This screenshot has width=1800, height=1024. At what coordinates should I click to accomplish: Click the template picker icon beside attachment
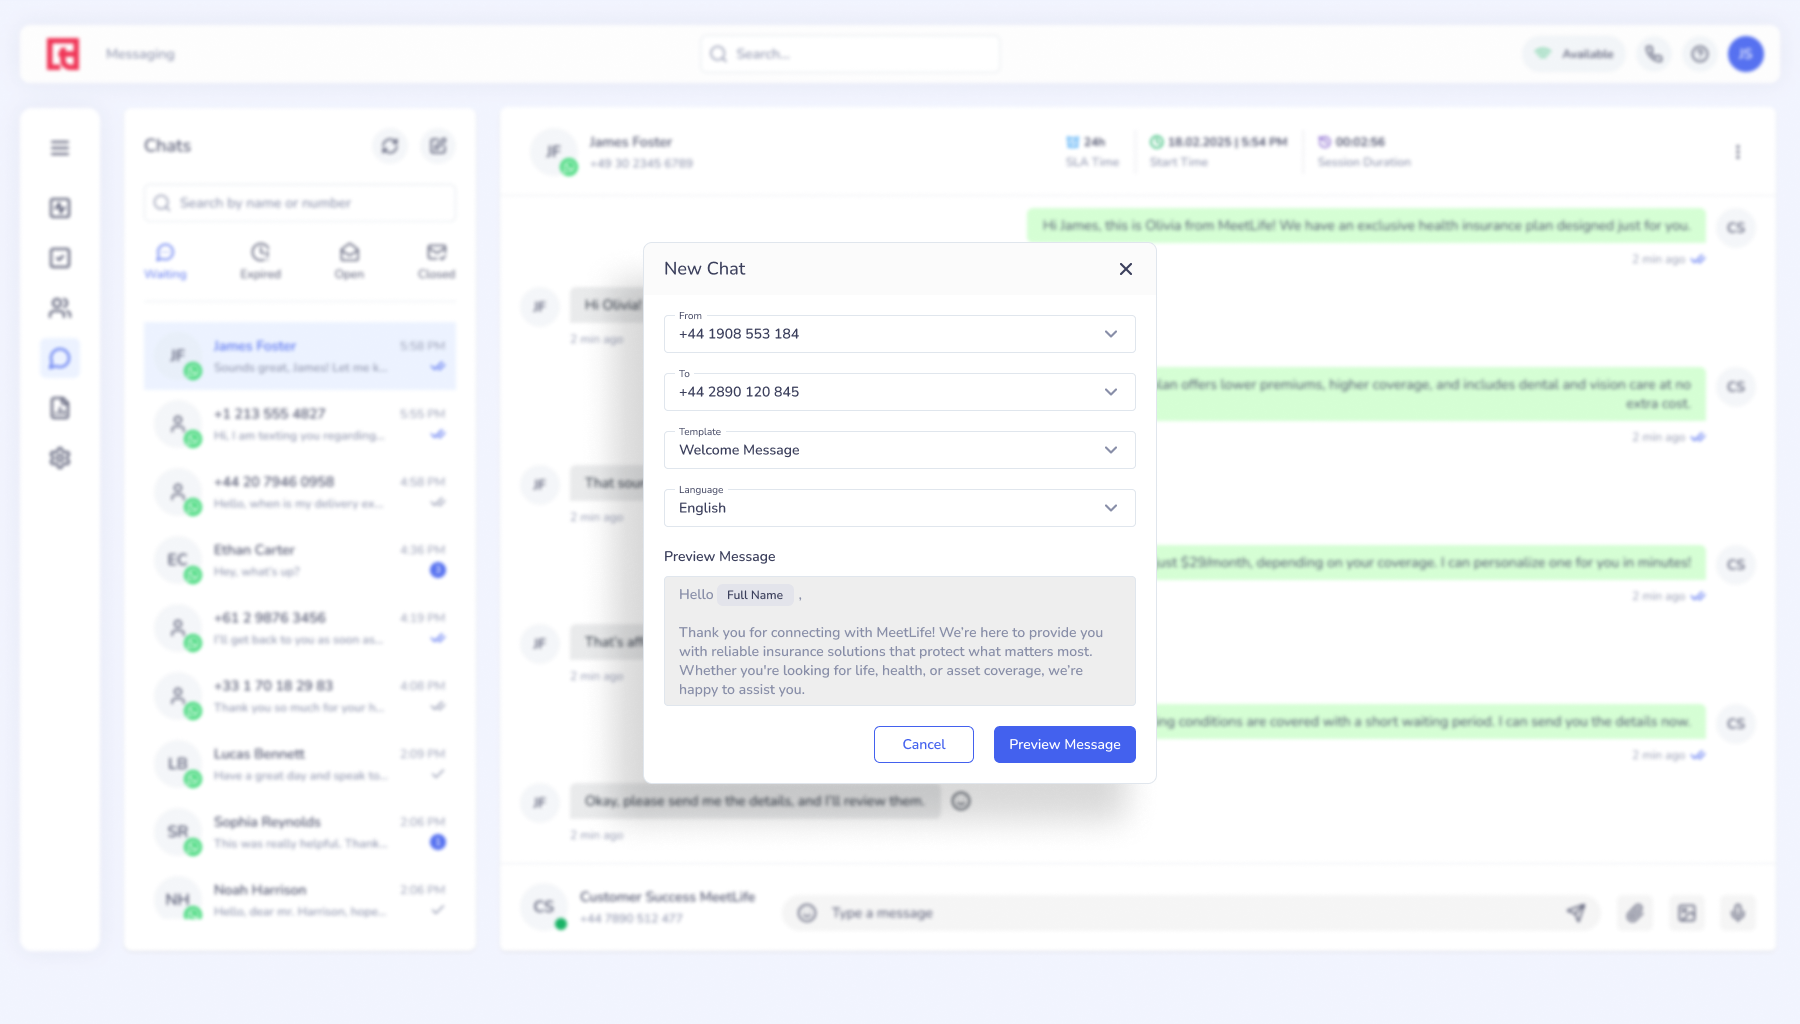(1687, 912)
